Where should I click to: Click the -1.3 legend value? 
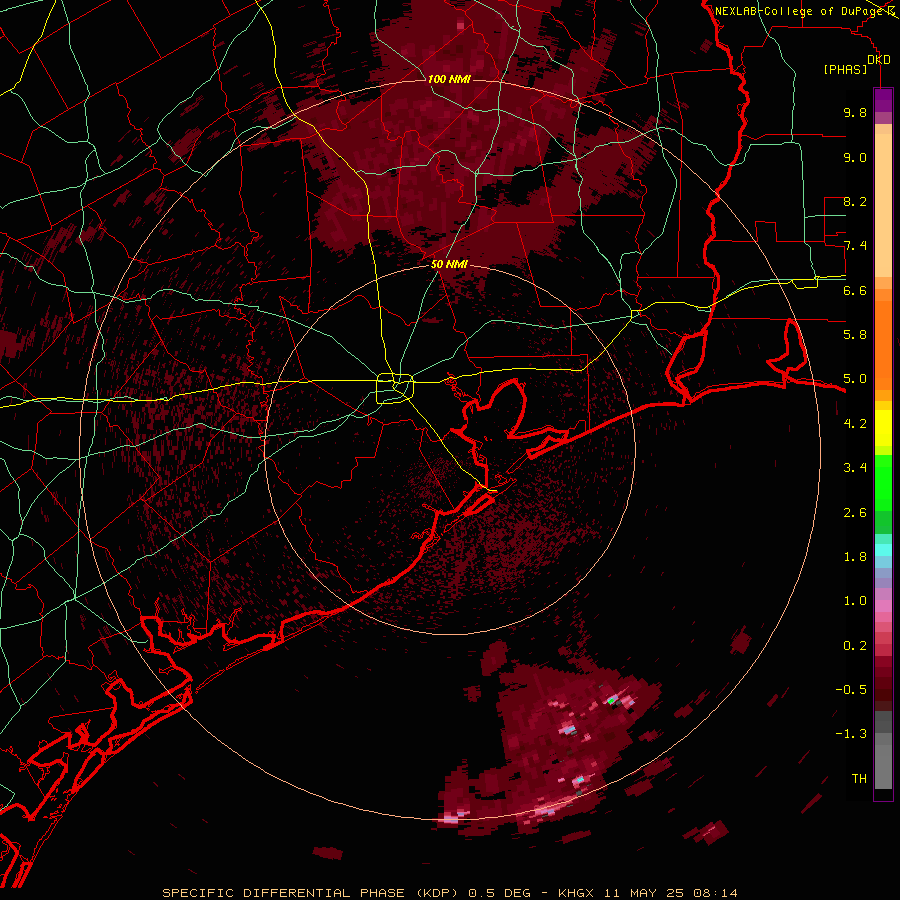(851, 734)
